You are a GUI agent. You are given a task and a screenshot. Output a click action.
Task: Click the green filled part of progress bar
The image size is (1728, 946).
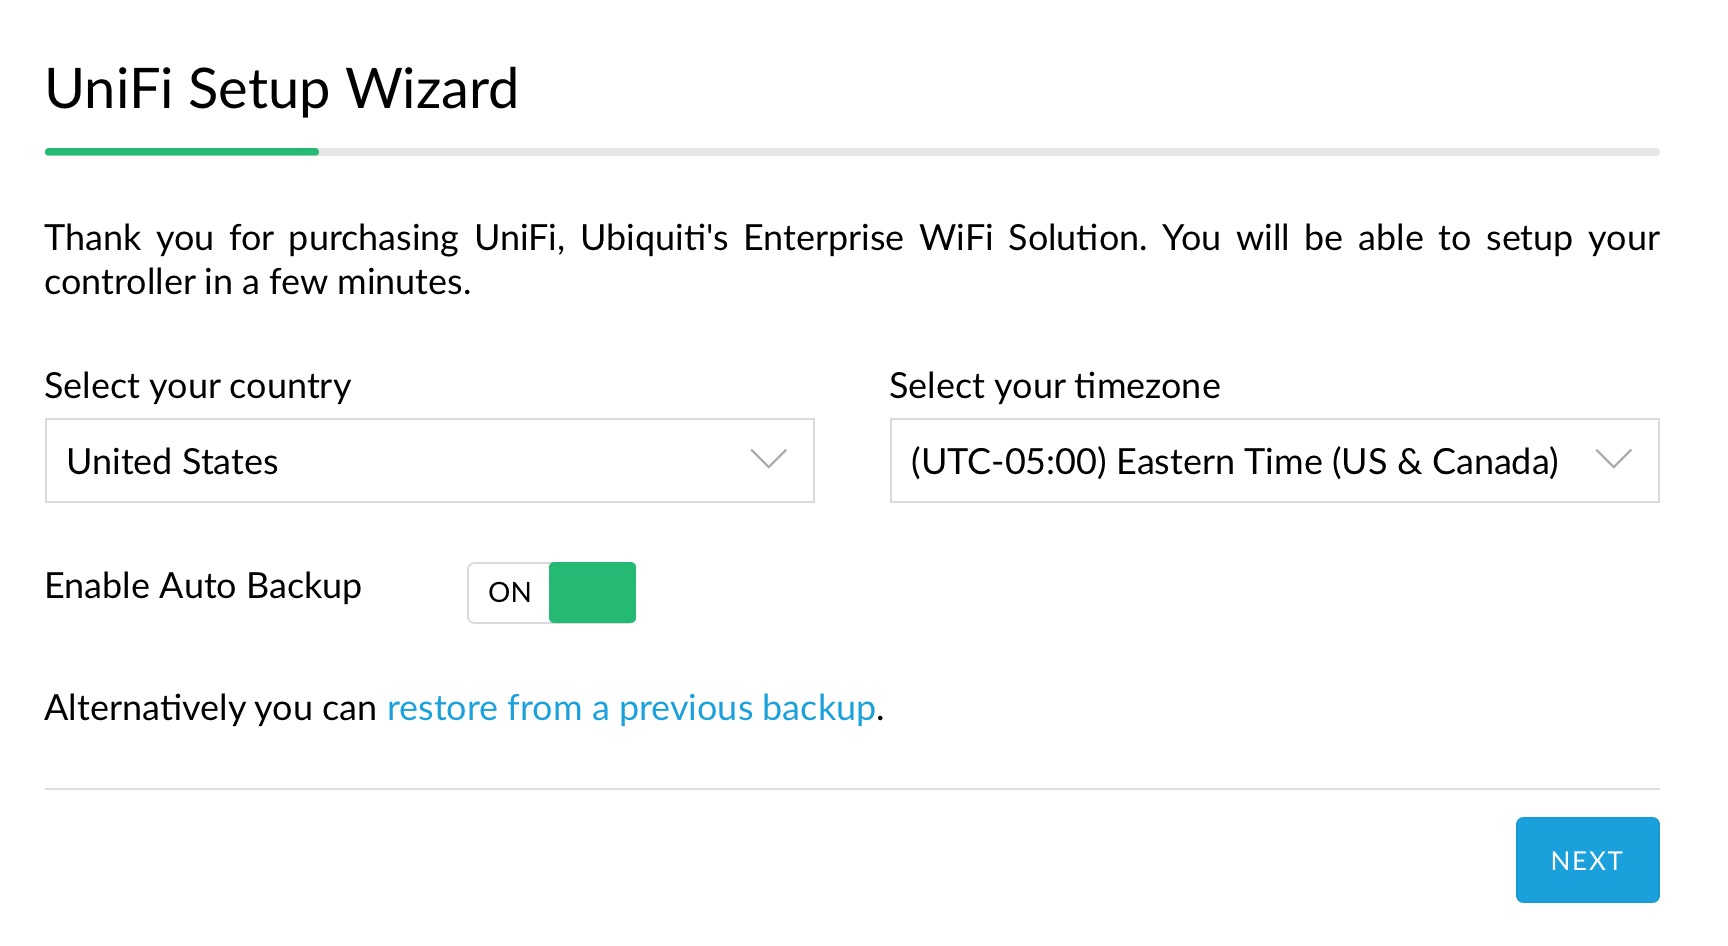pyautogui.click(x=181, y=152)
